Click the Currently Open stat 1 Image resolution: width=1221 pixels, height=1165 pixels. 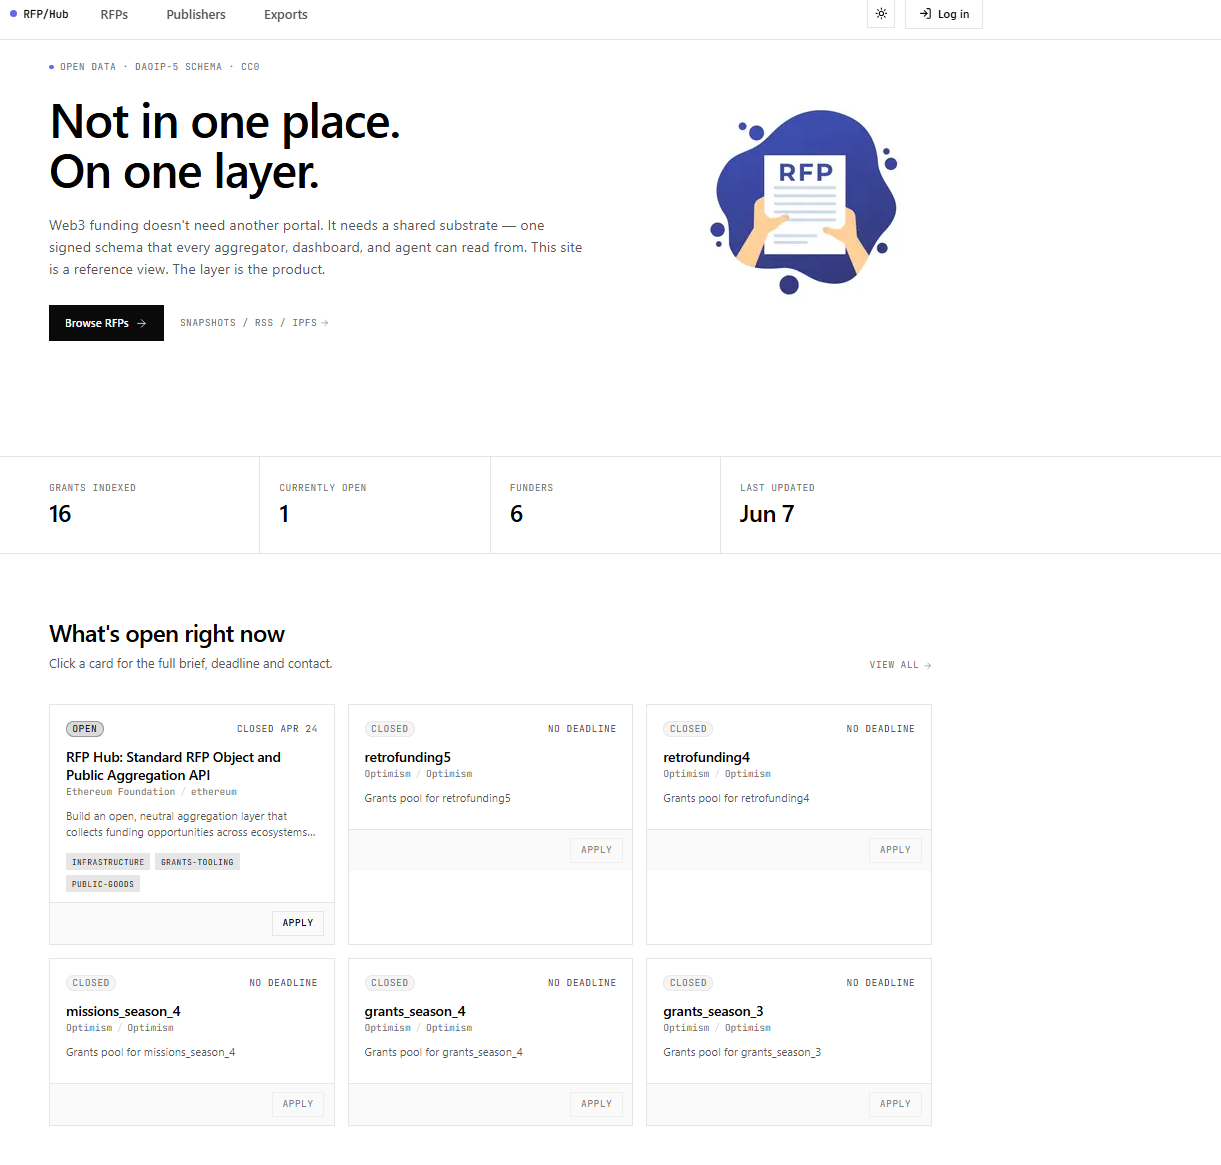click(284, 514)
